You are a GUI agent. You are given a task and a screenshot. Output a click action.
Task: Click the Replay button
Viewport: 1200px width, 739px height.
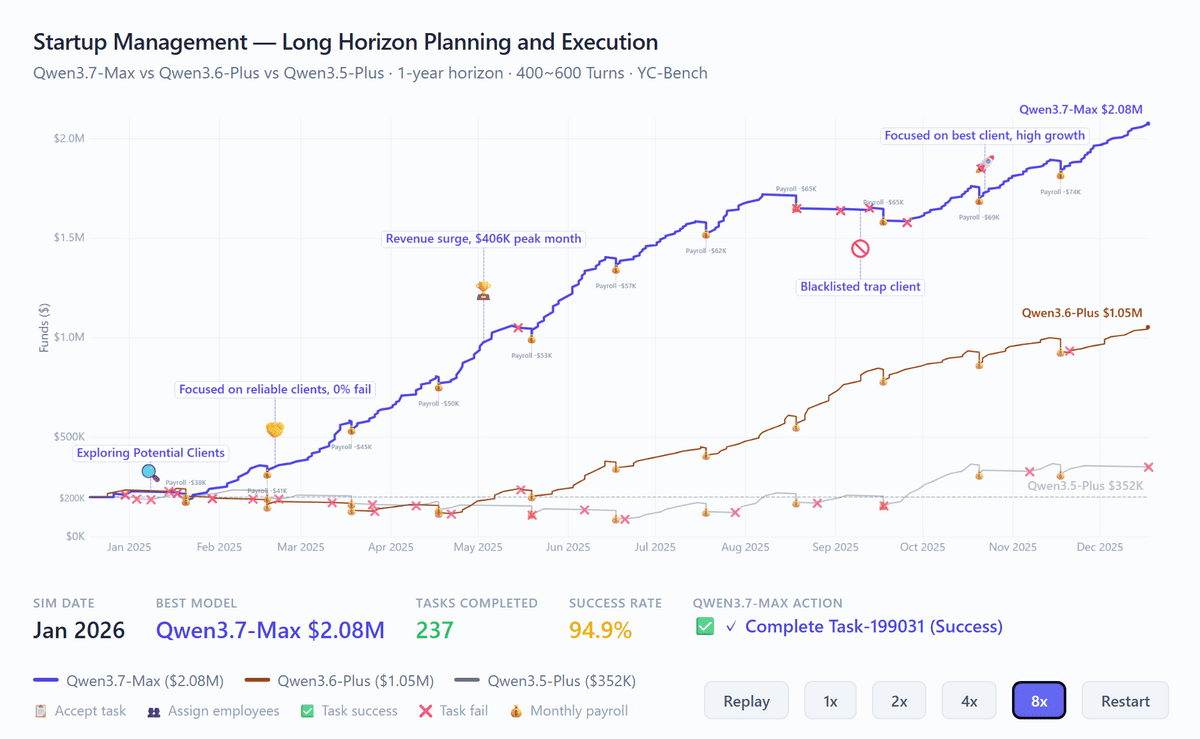746,700
